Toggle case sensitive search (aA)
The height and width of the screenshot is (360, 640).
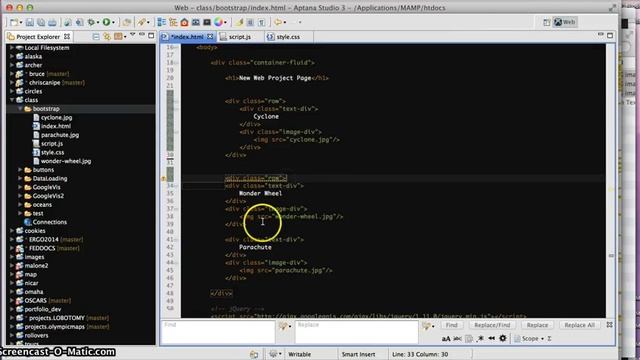(446, 339)
